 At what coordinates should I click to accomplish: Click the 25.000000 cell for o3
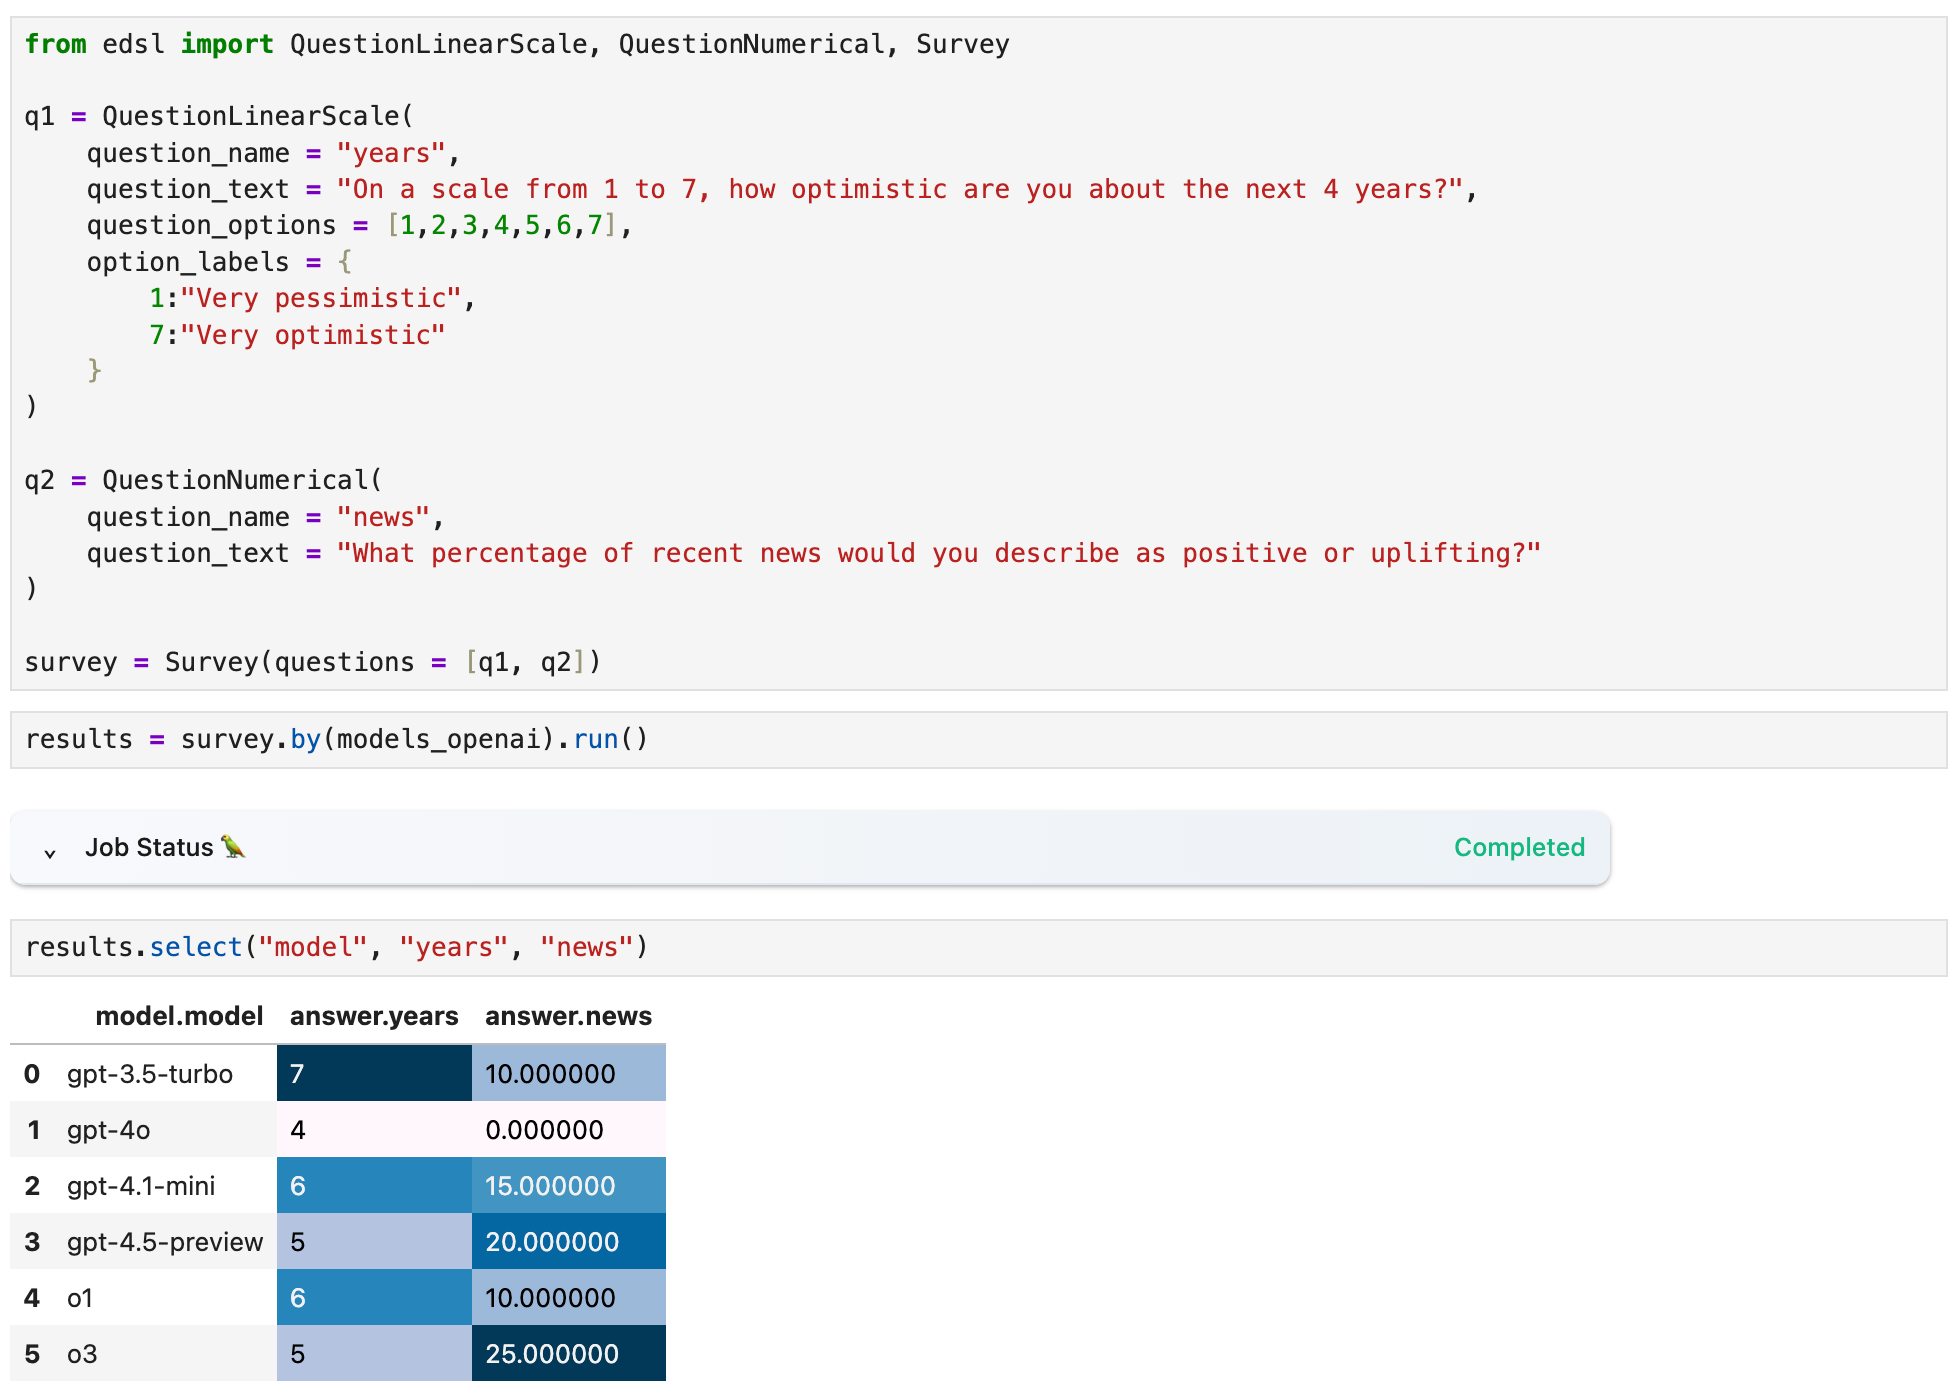tap(568, 1353)
